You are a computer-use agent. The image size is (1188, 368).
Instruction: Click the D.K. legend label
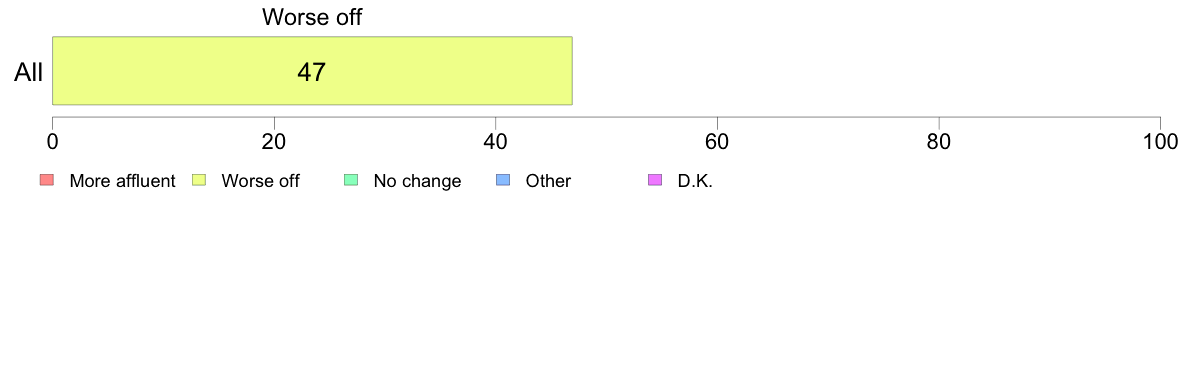point(696,181)
